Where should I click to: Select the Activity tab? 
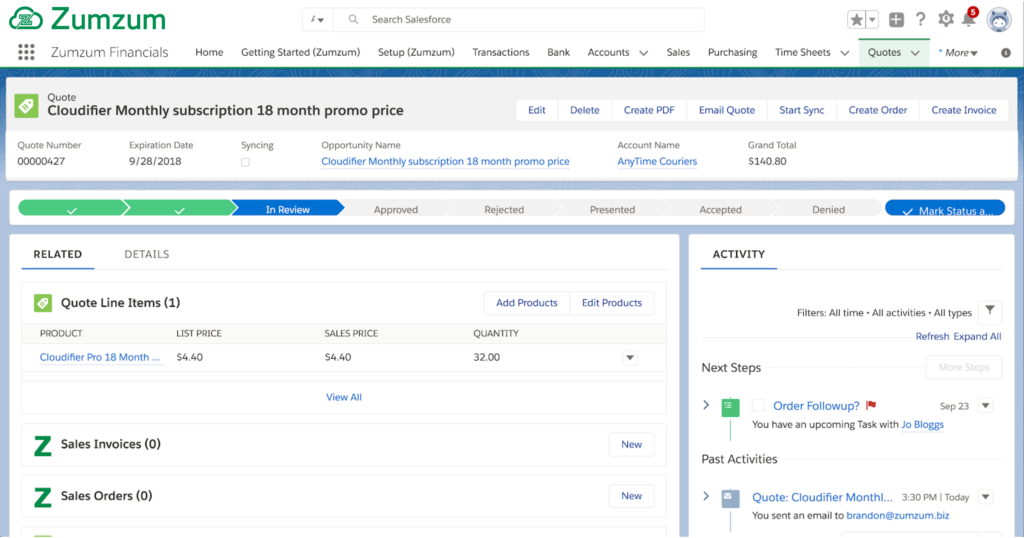739,254
